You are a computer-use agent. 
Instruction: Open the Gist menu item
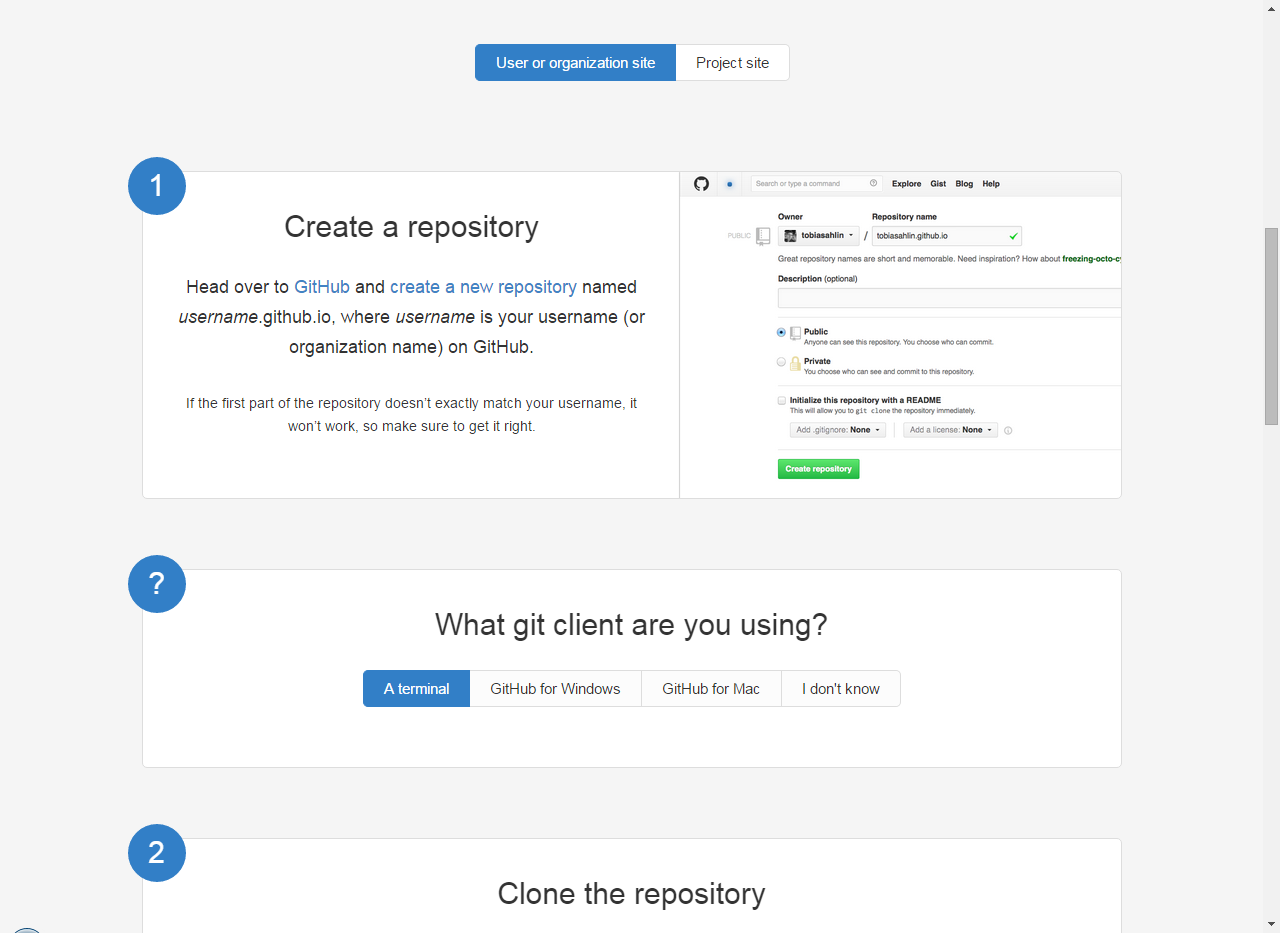(938, 184)
